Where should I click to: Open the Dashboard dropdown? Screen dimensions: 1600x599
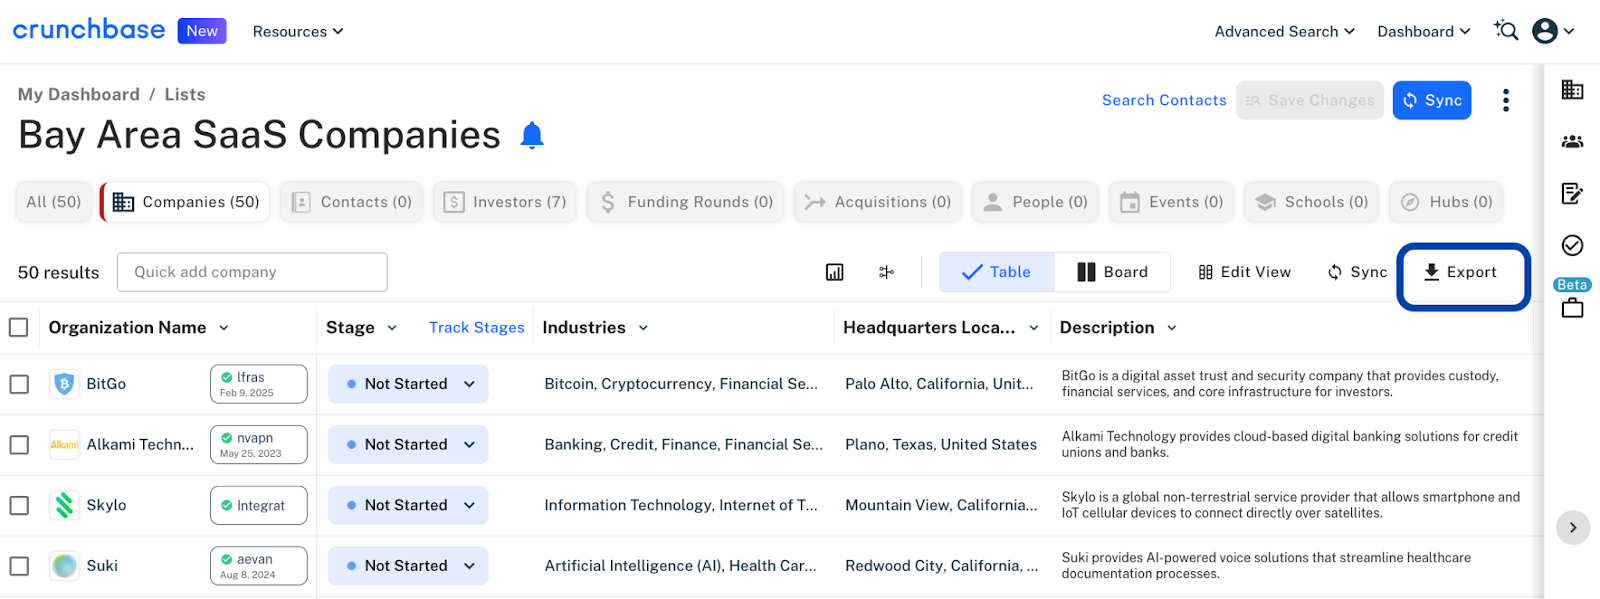1424,31
